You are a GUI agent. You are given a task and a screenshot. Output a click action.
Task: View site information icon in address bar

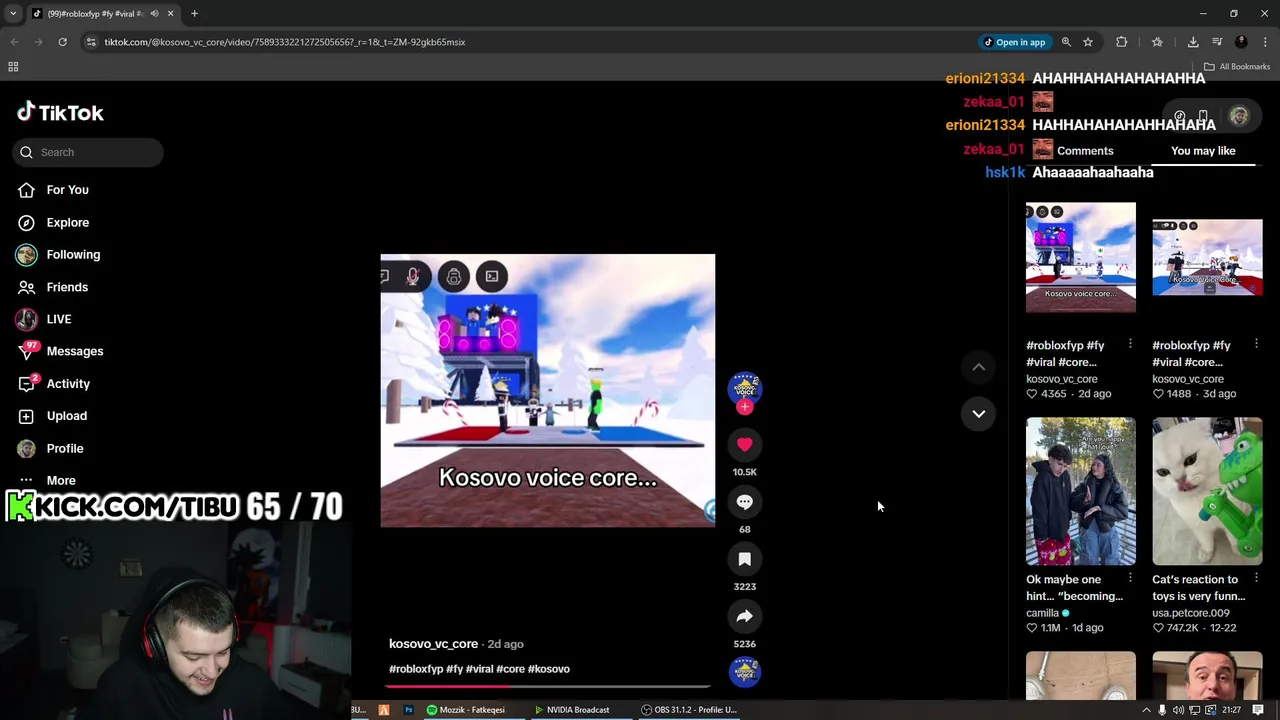[x=91, y=42]
